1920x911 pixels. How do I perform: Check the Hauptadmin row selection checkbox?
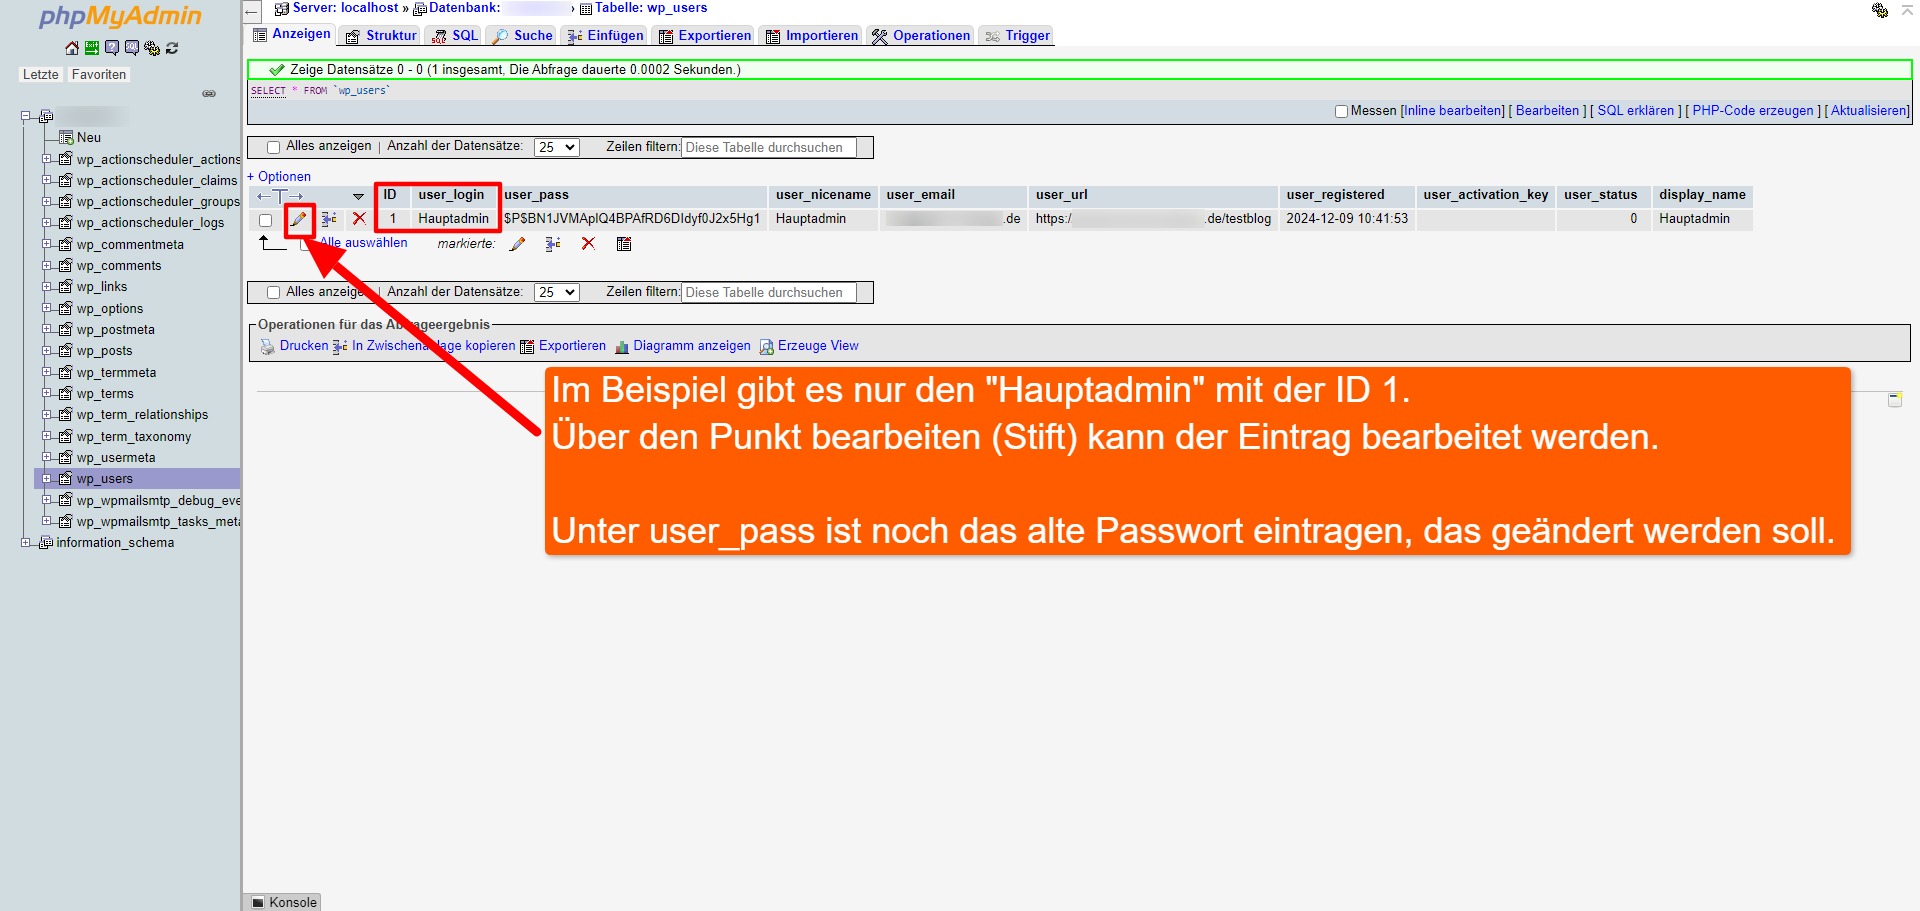pyautogui.click(x=265, y=220)
